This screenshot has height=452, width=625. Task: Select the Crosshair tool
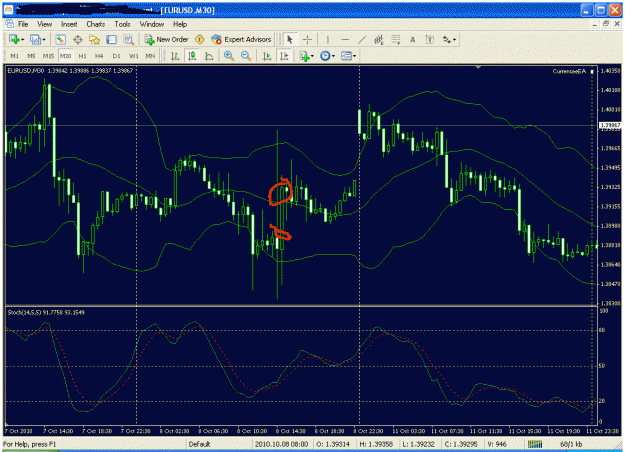[x=307, y=39]
